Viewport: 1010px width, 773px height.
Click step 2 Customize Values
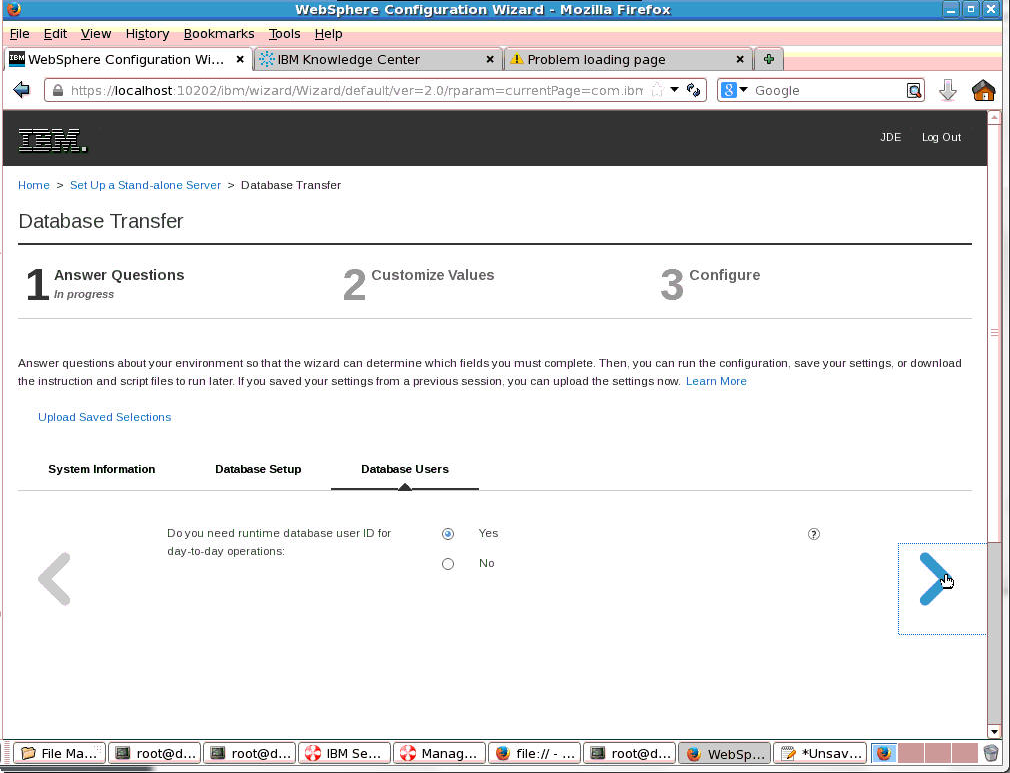click(419, 283)
